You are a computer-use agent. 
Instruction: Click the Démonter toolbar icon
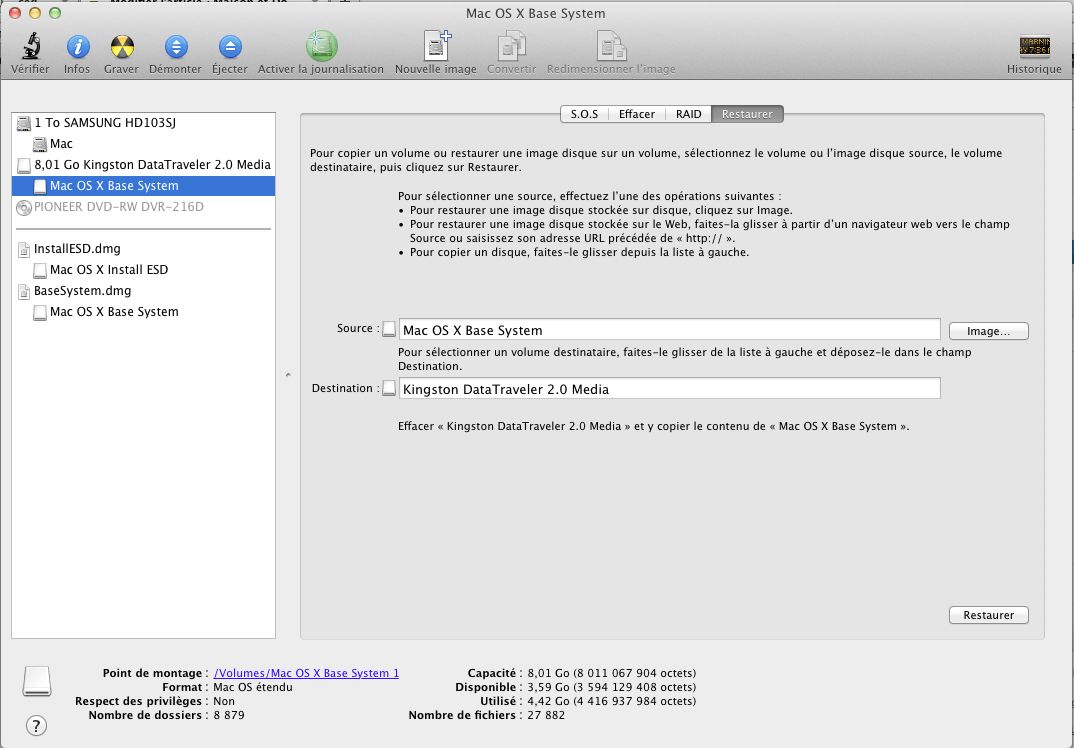(176, 47)
